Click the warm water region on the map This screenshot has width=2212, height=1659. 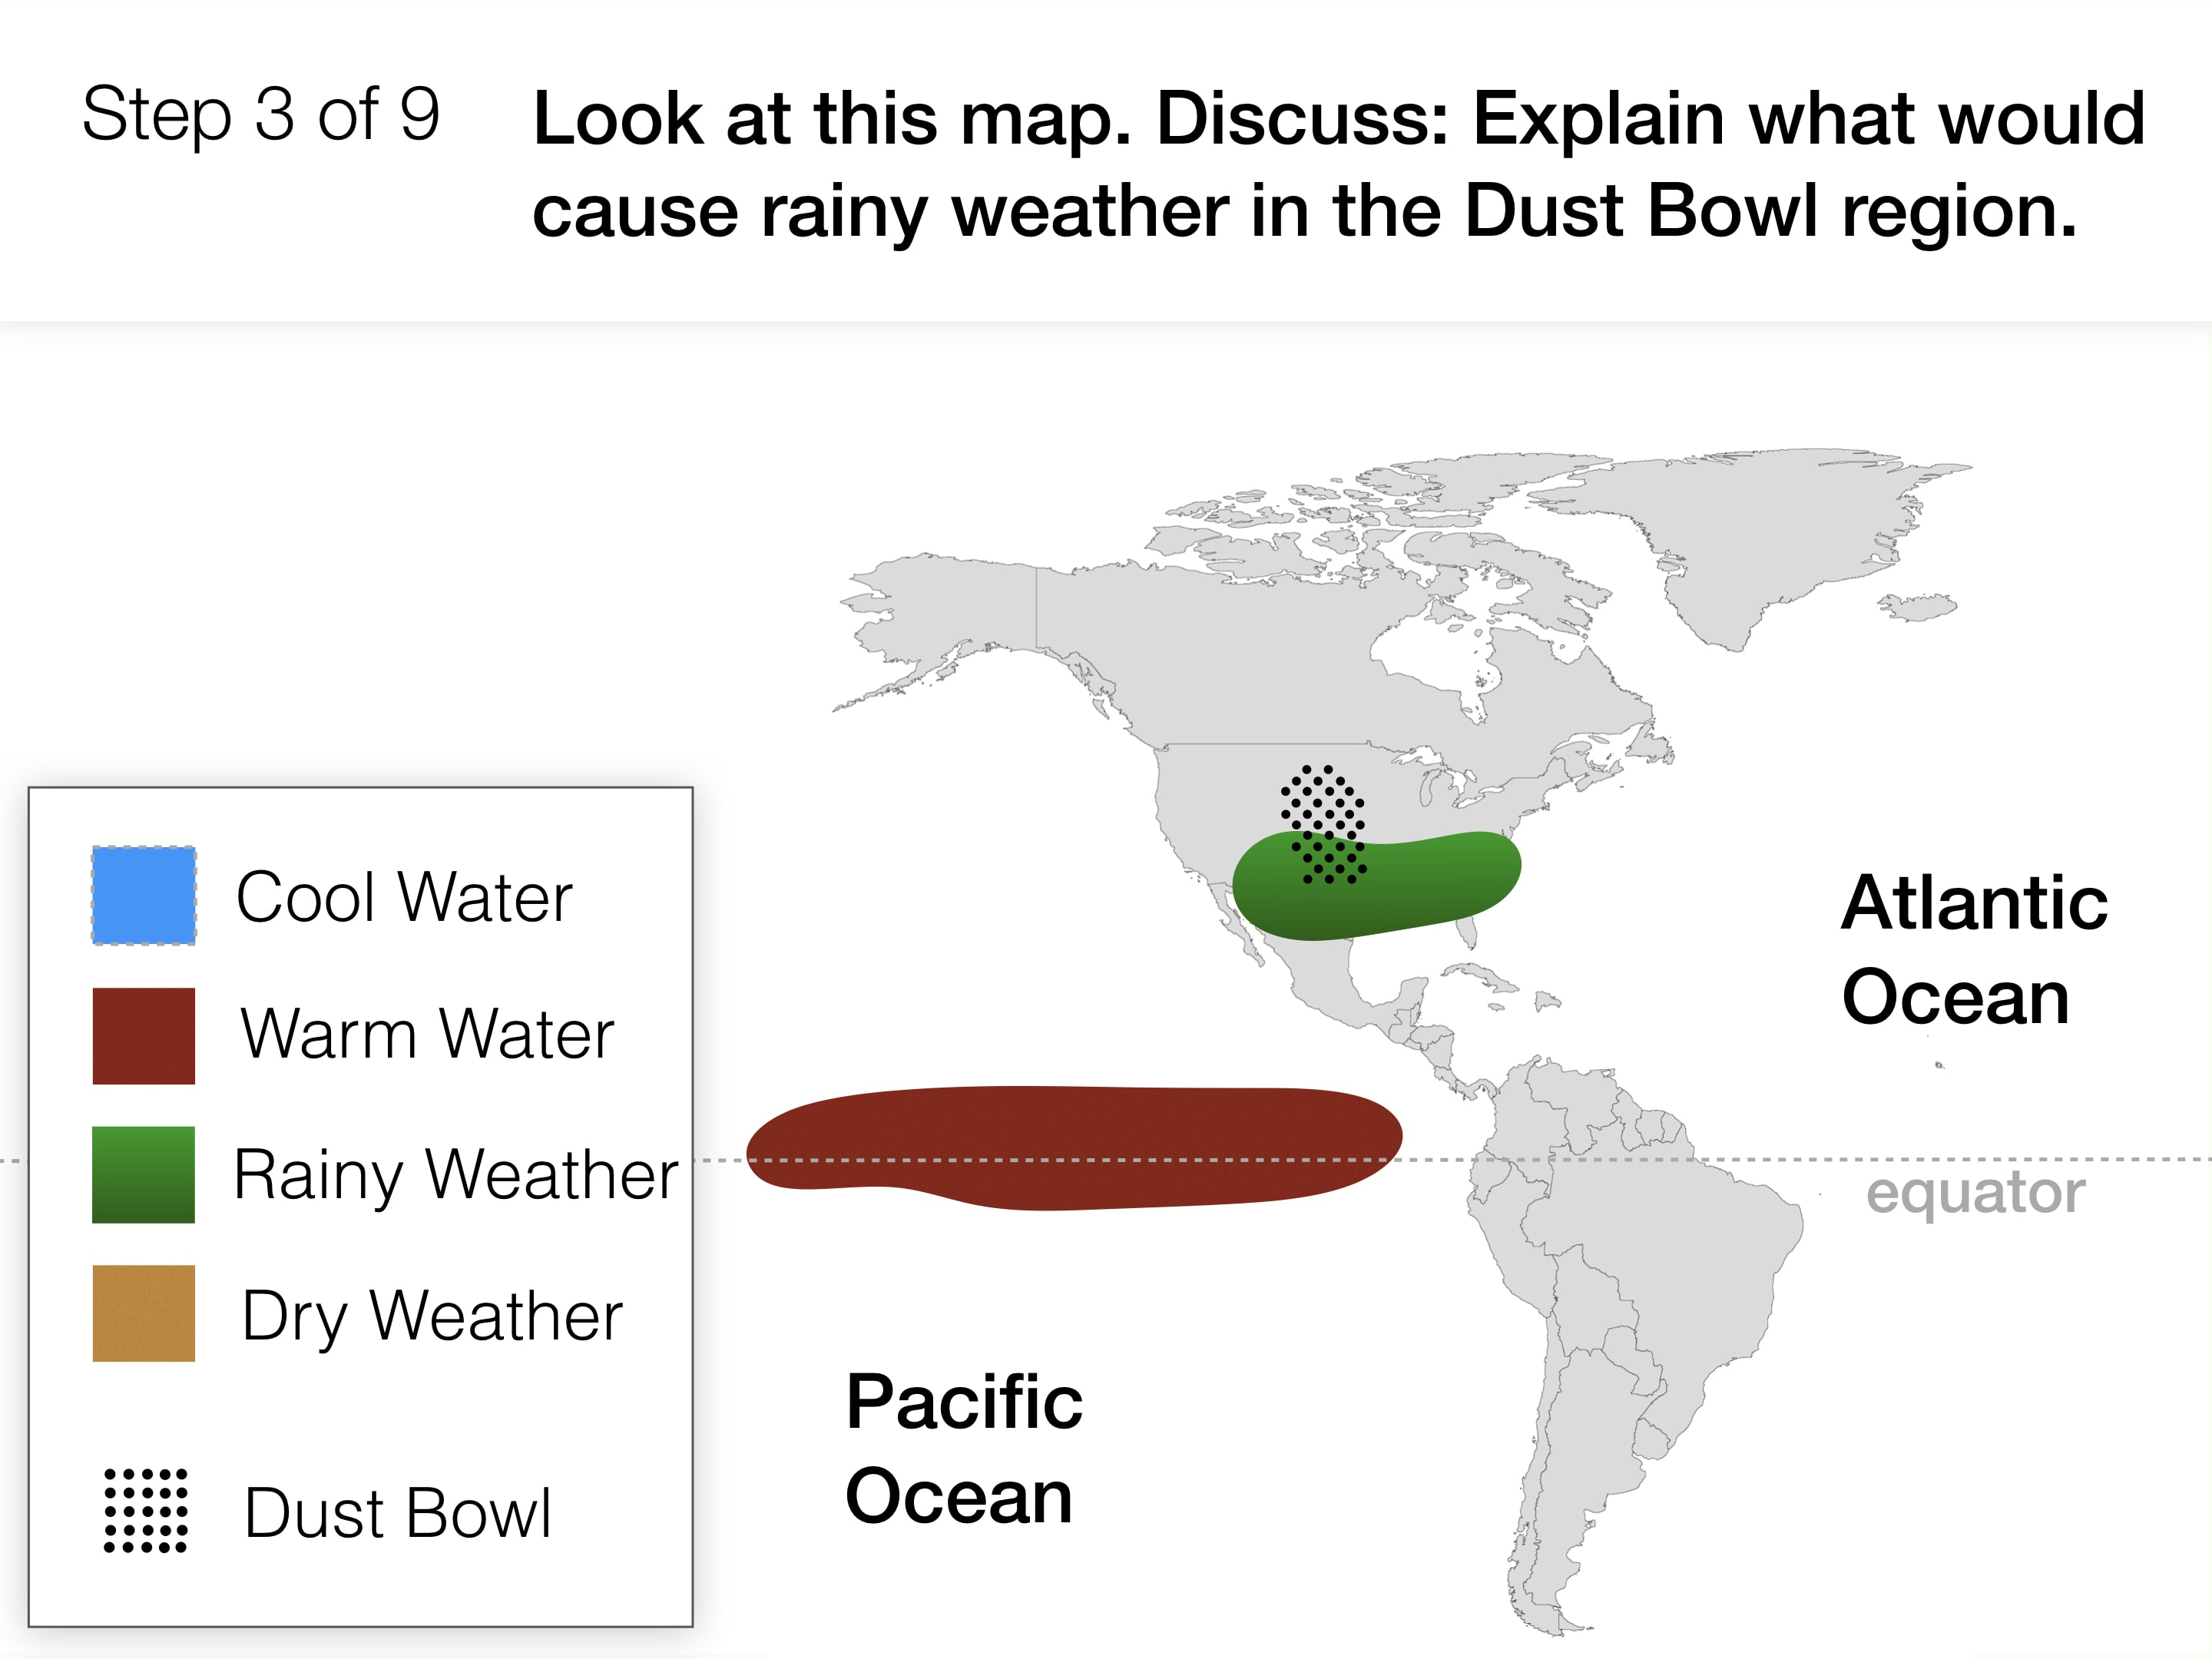[x=1075, y=1148]
